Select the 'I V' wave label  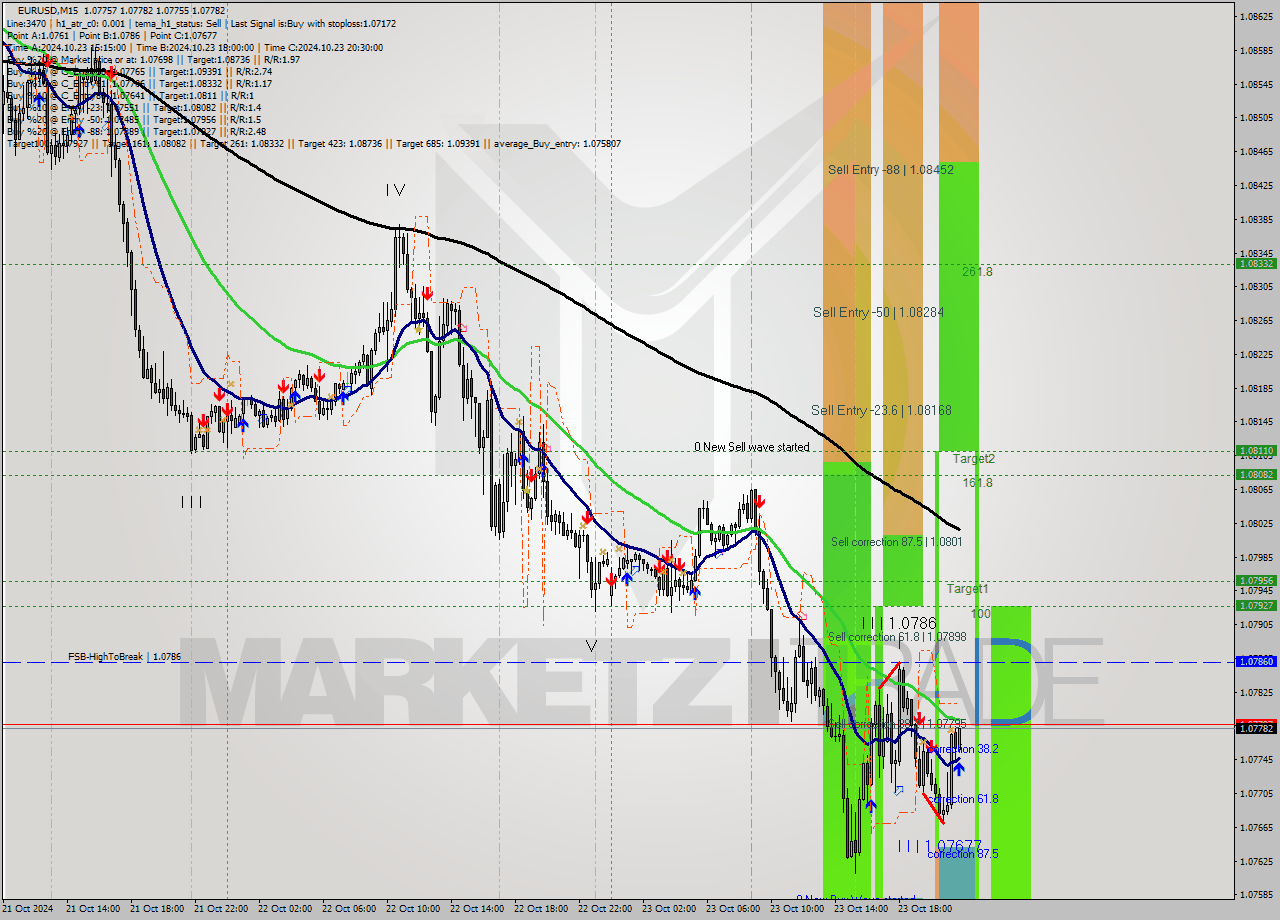click(x=395, y=189)
